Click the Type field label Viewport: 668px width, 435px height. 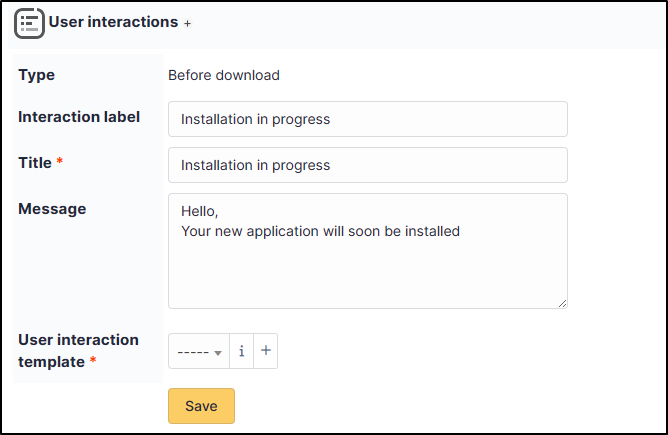(37, 75)
